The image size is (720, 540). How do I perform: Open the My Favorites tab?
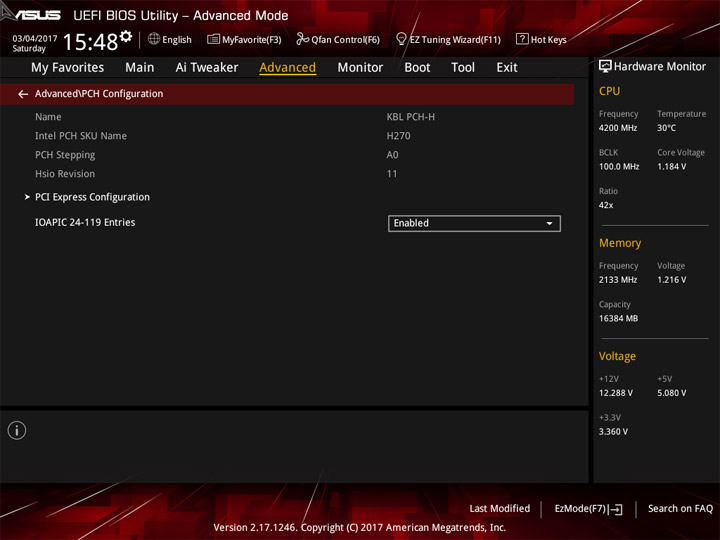click(68, 68)
